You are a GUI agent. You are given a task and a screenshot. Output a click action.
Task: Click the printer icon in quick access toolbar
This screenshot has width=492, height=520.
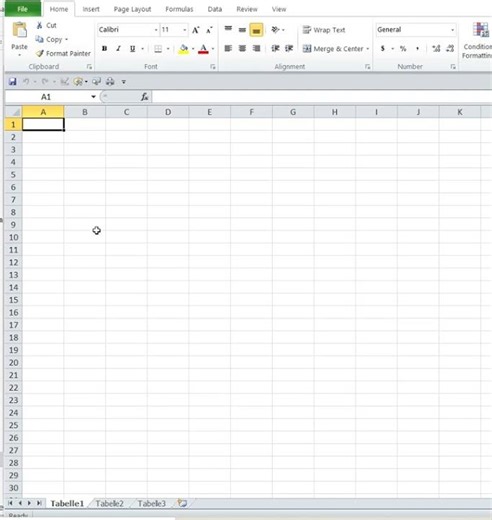coord(110,82)
